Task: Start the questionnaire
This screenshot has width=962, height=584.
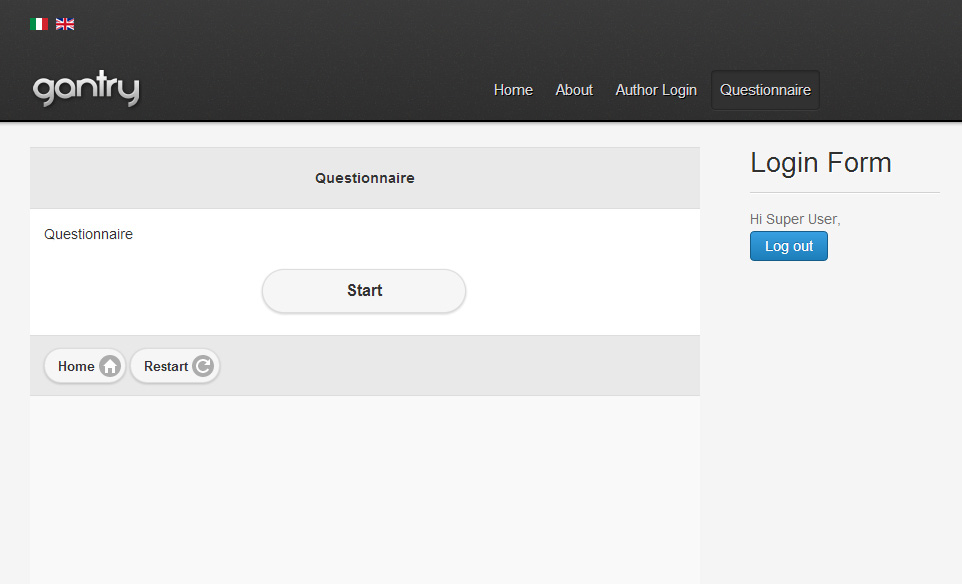Action: (x=364, y=291)
